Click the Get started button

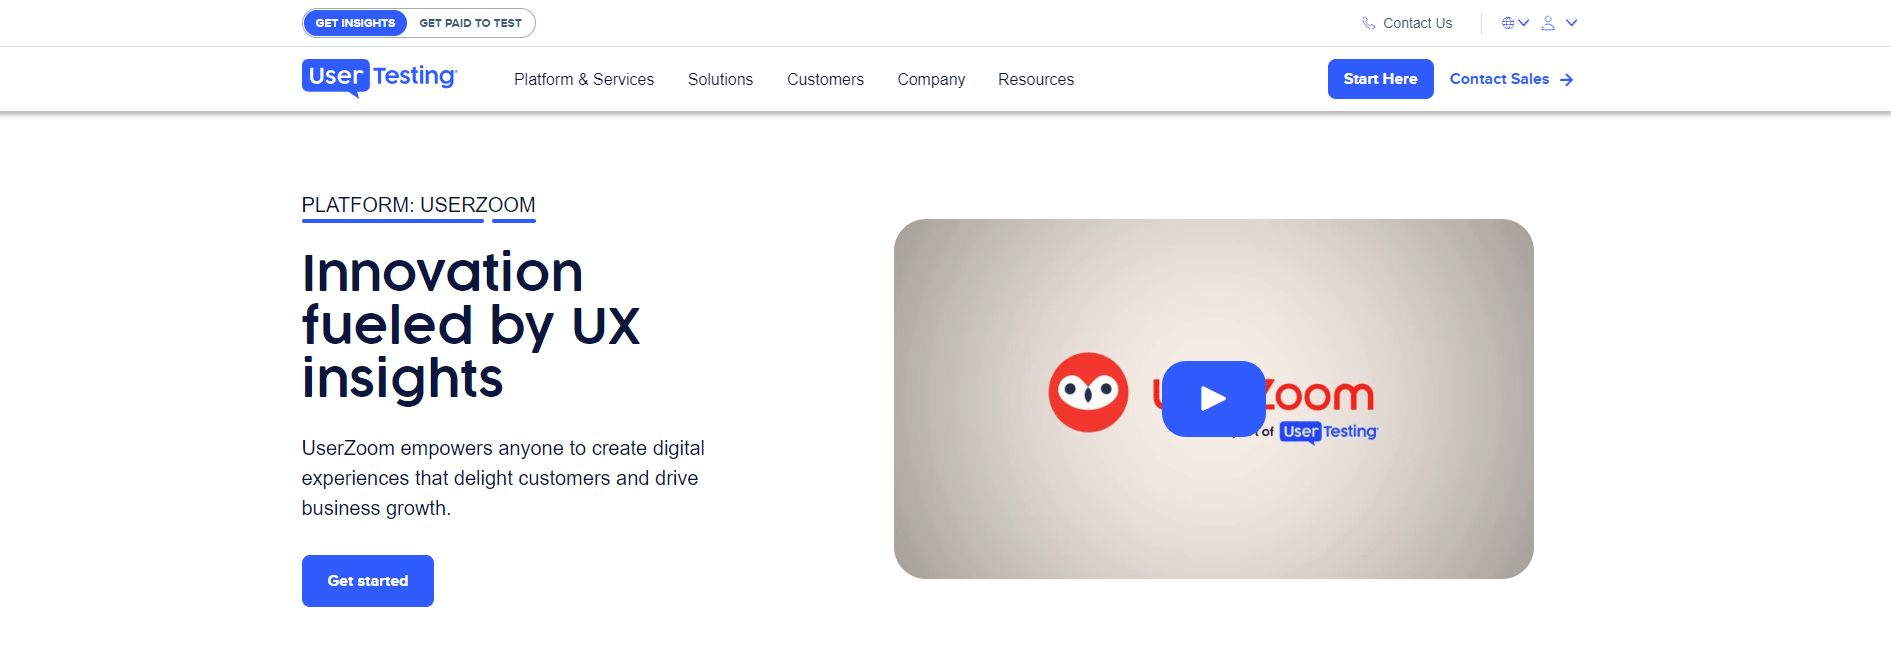(x=368, y=581)
